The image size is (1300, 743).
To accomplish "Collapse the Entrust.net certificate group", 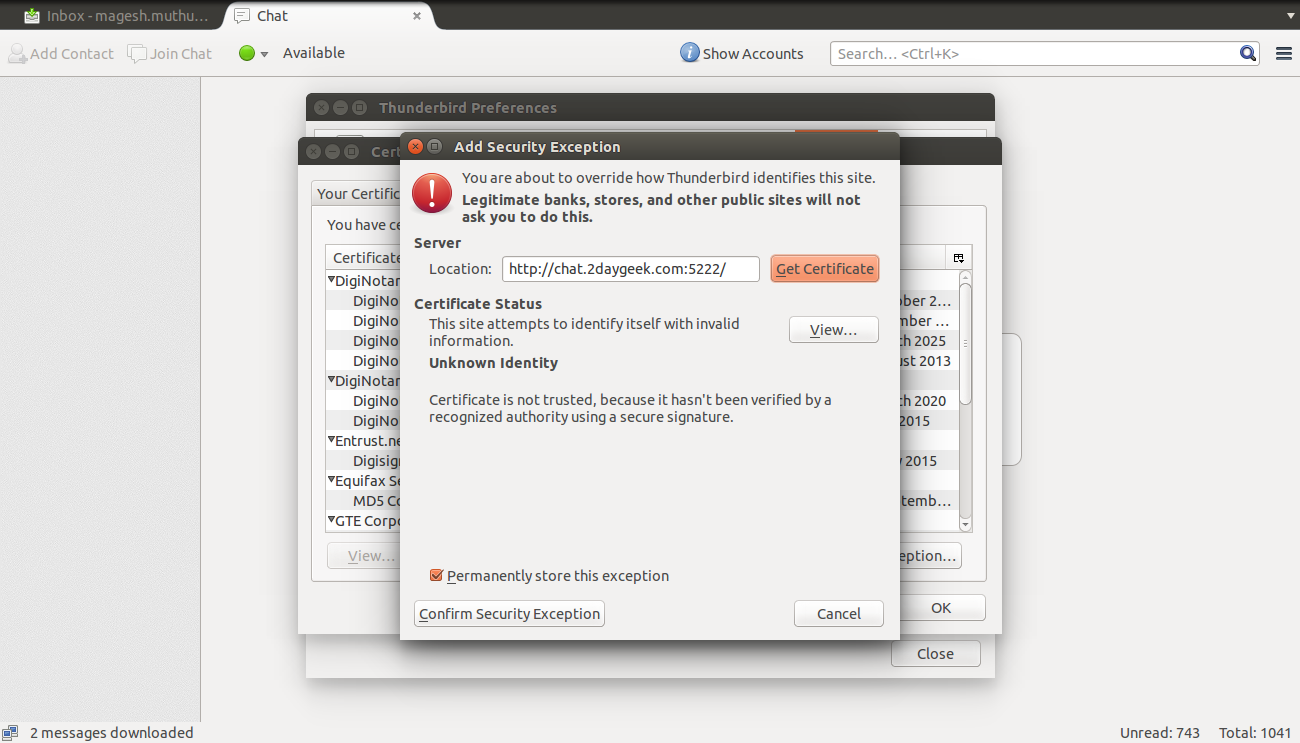I will coord(331,440).
